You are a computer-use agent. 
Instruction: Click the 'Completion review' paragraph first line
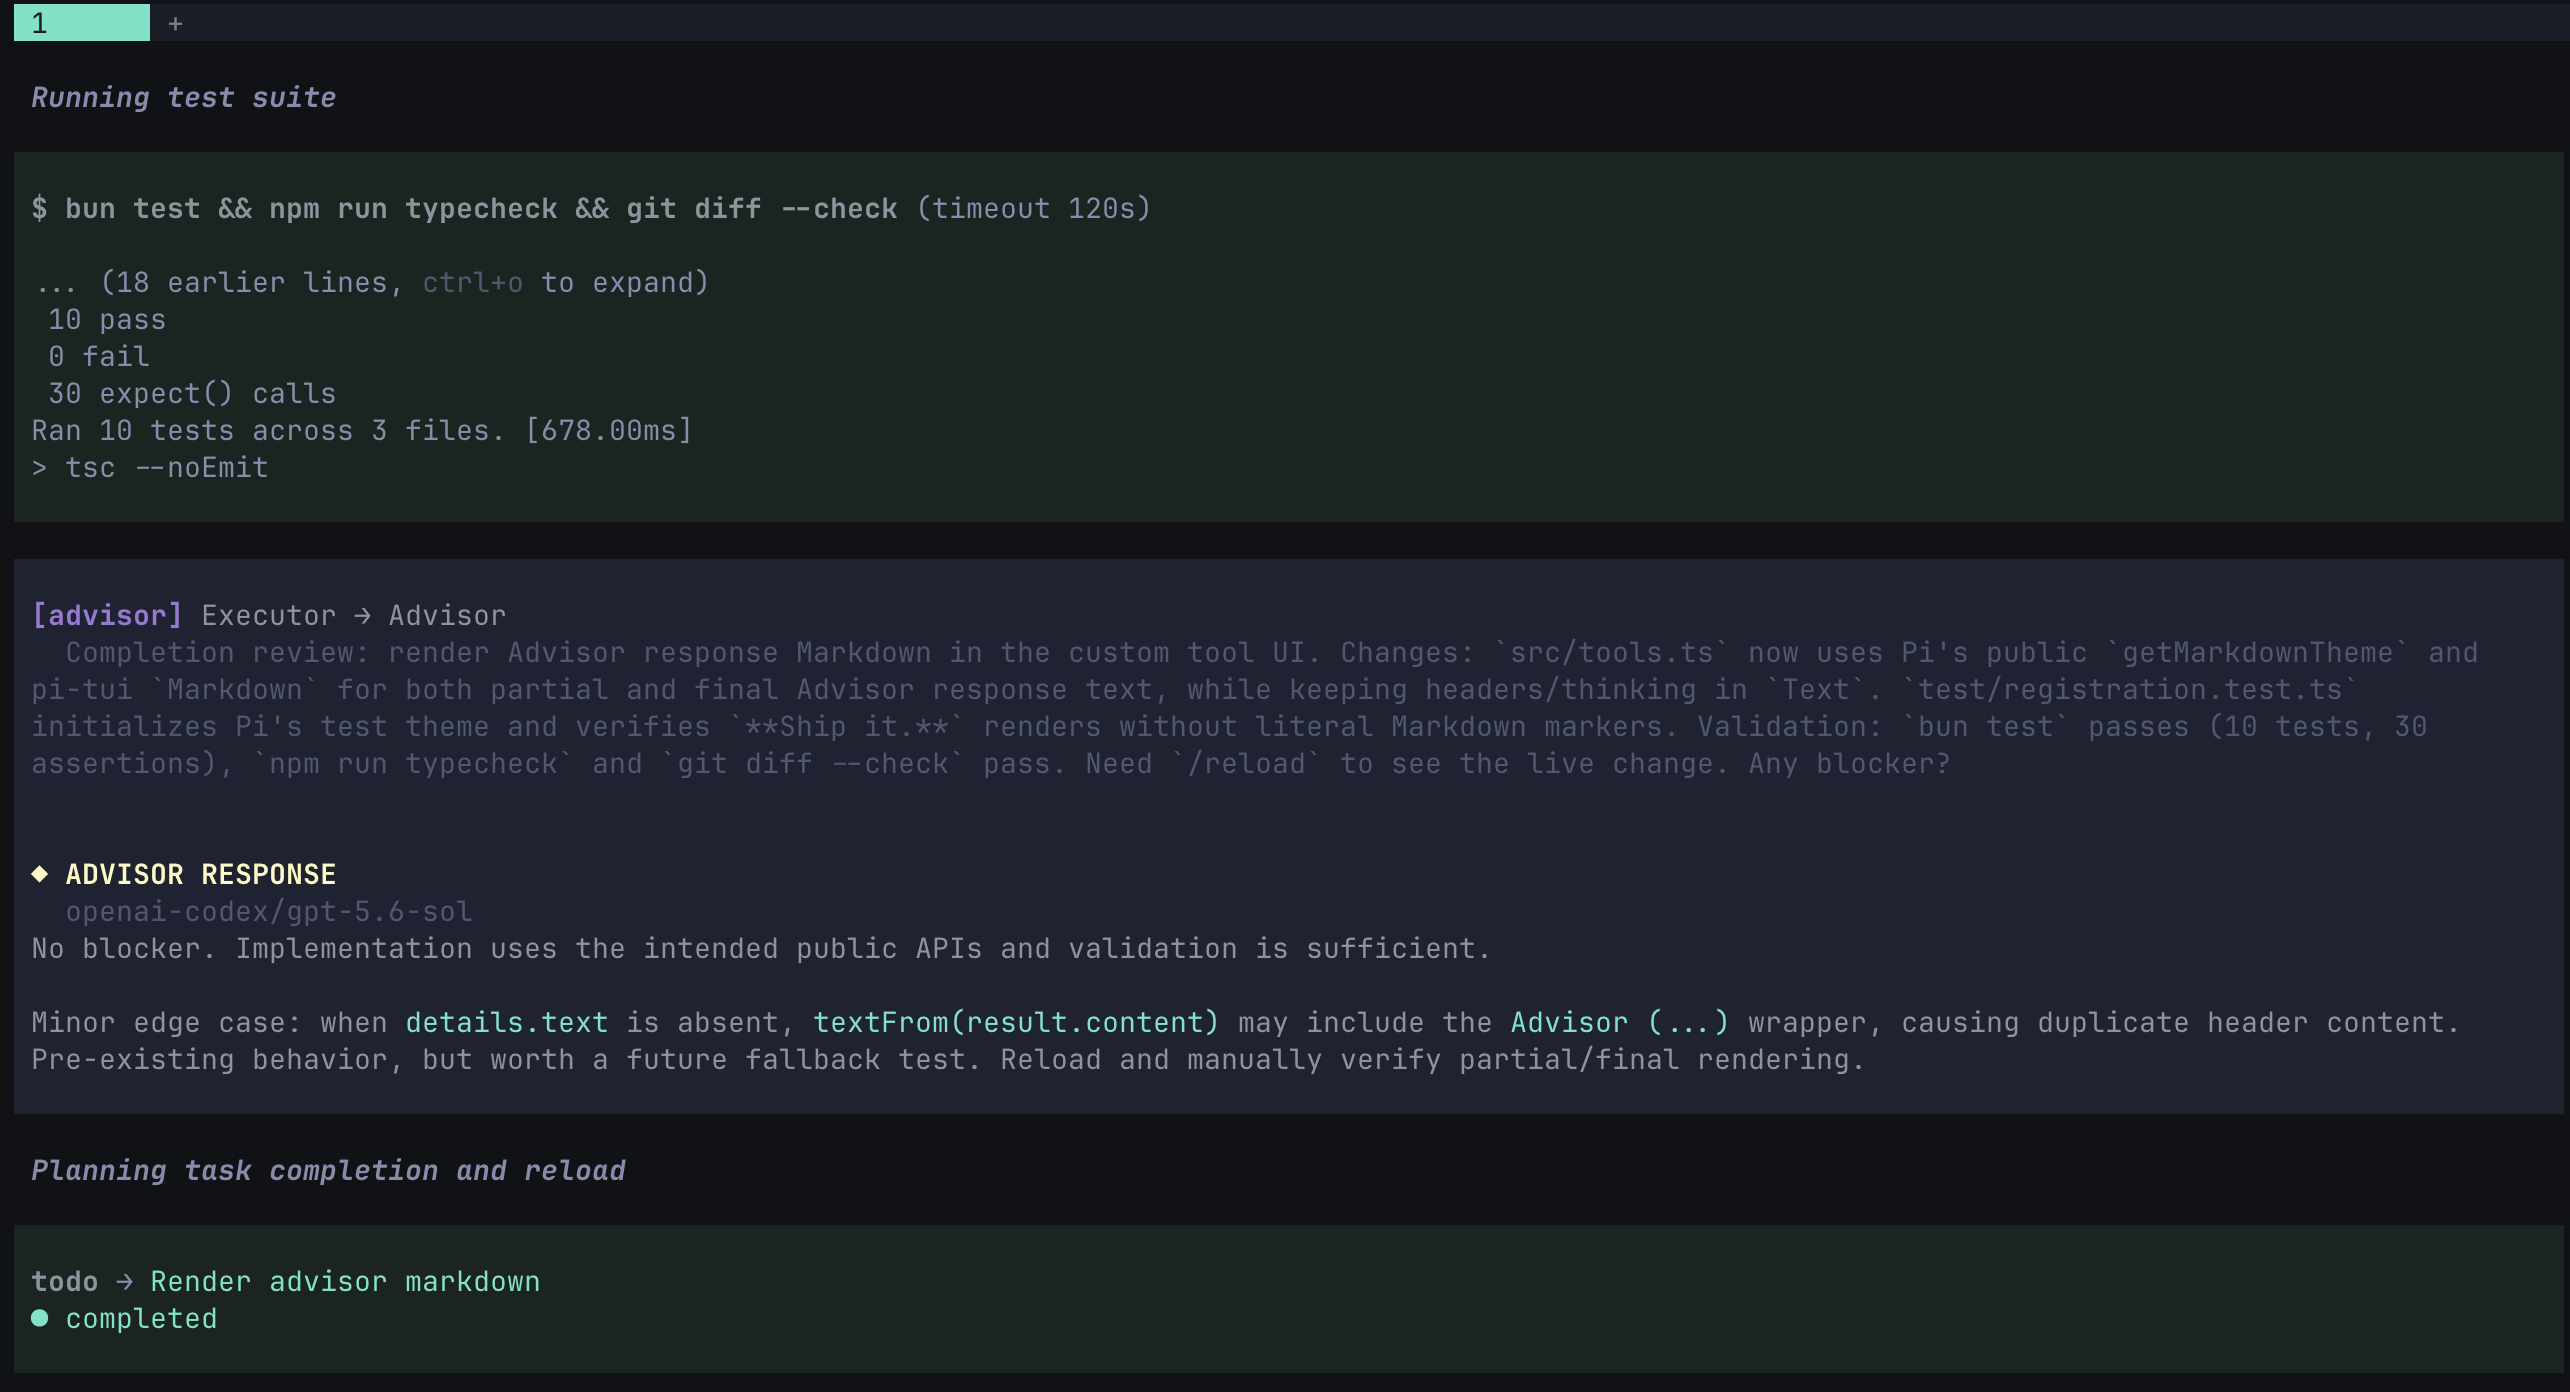point(1272,652)
